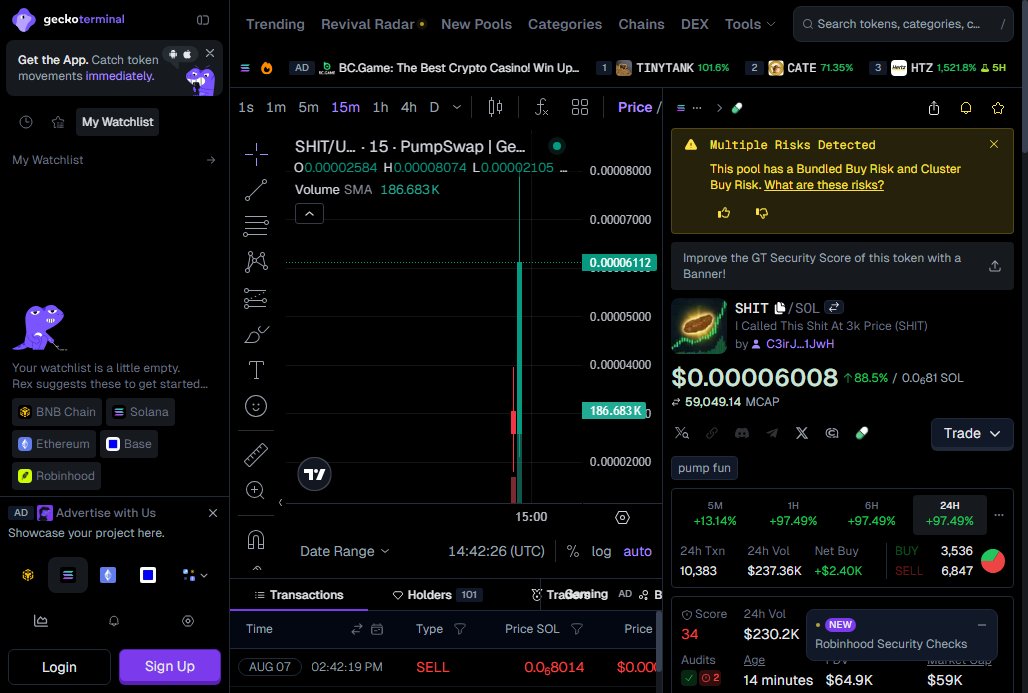Set a price alert bell icon

(966, 108)
